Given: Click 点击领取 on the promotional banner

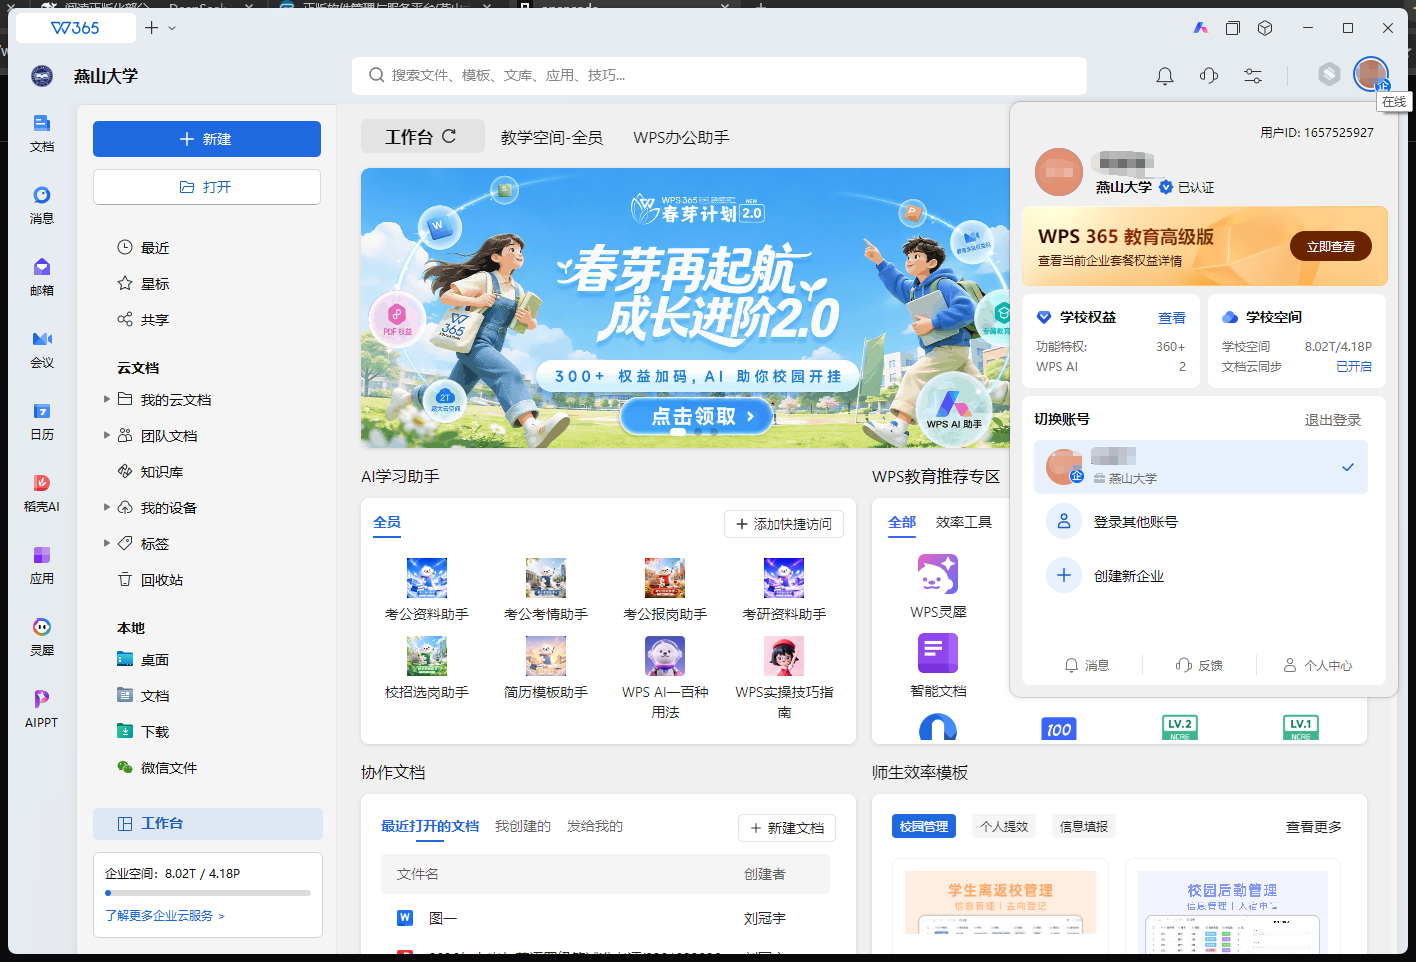Looking at the screenshot, I should point(697,416).
